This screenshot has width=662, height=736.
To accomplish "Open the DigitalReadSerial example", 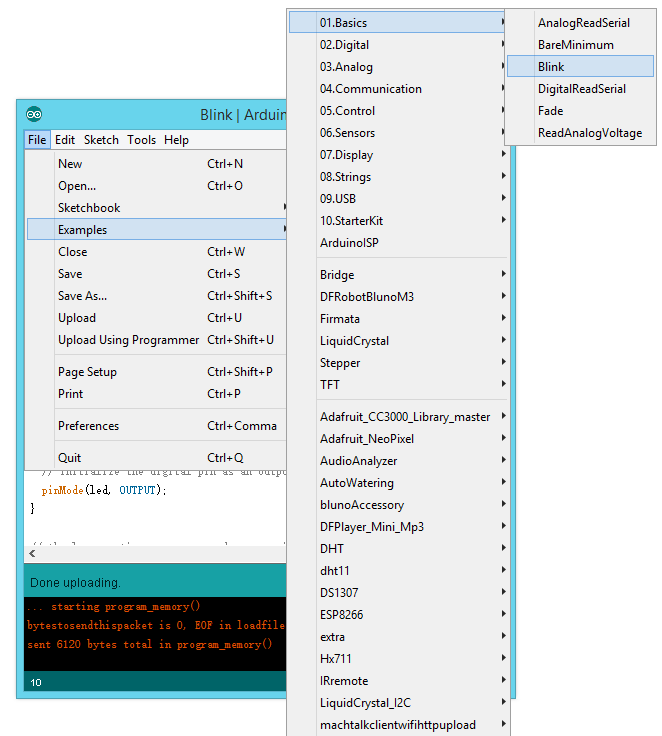I will click(580, 89).
